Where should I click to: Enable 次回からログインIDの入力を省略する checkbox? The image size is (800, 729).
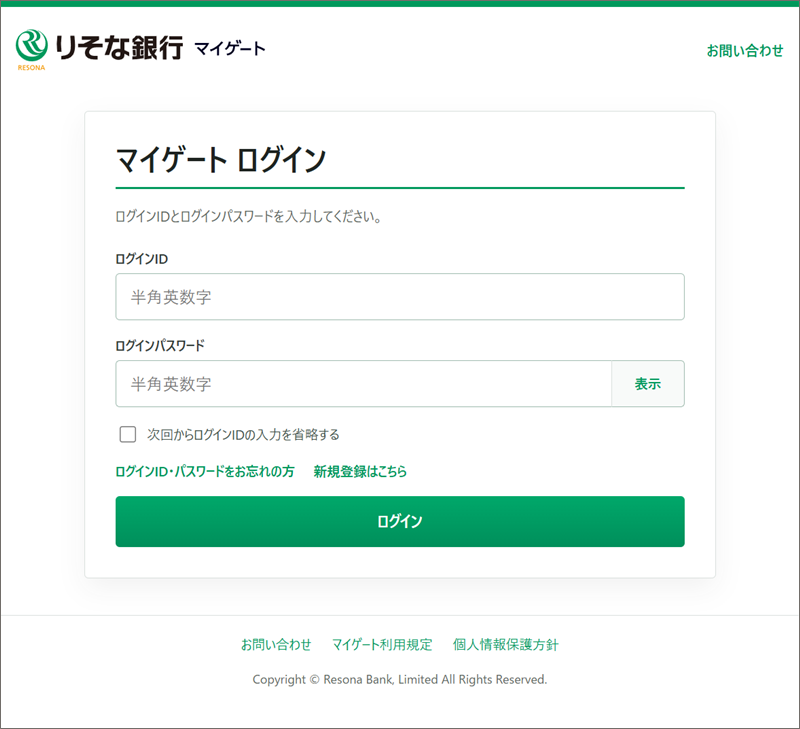128,434
